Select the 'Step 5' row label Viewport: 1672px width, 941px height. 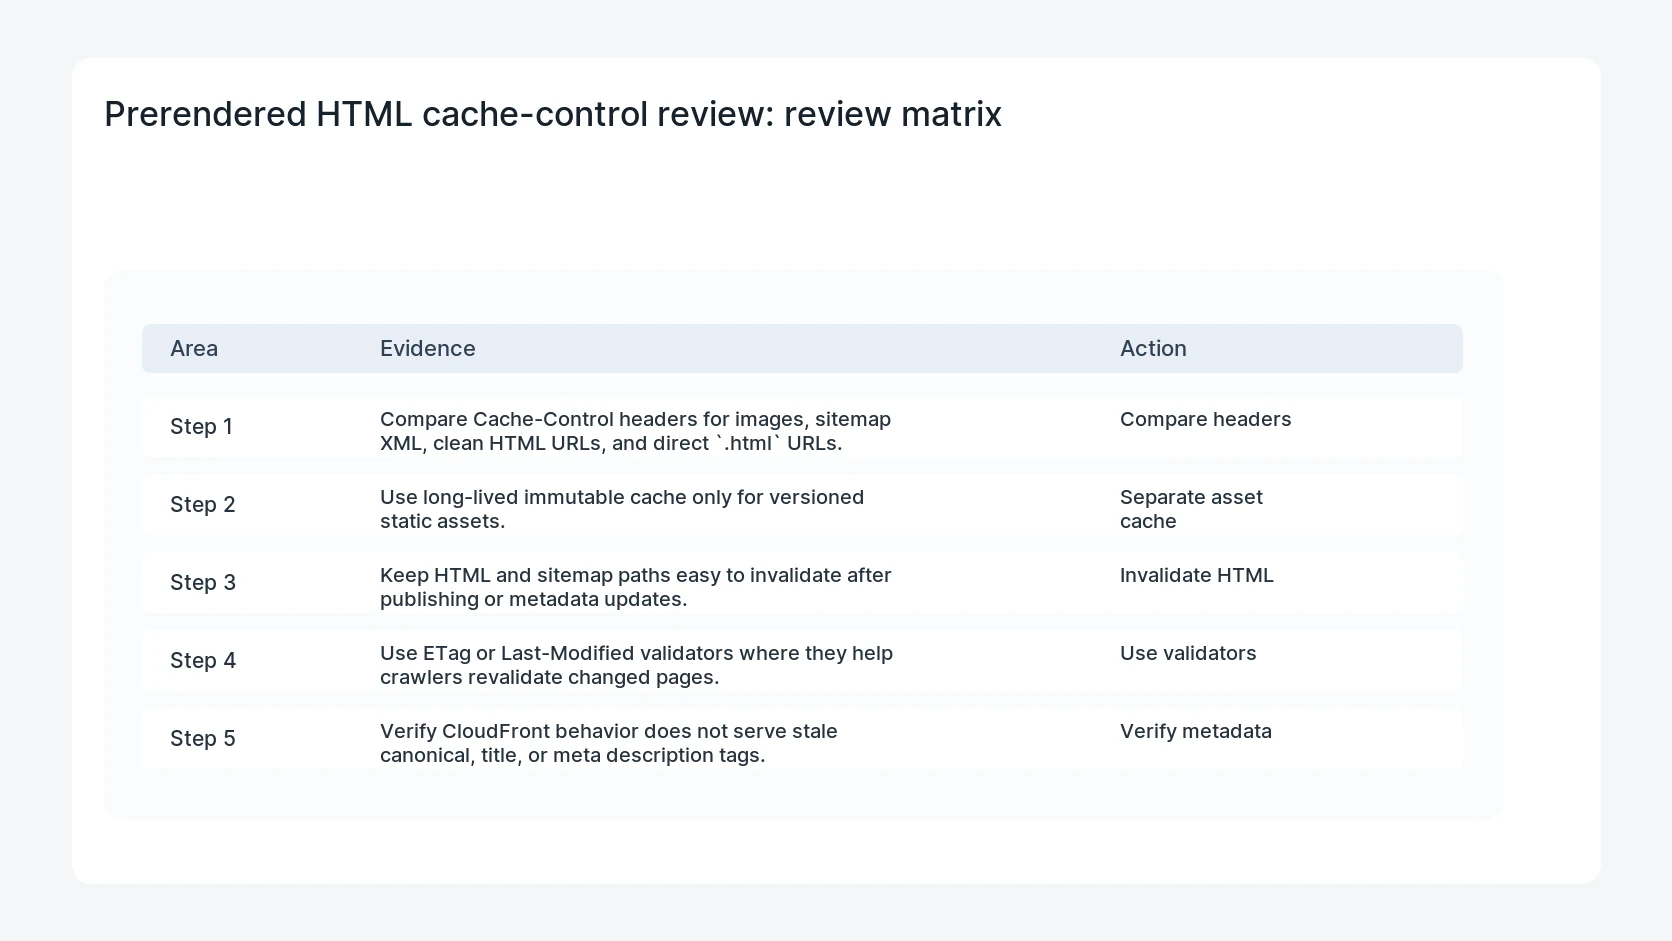(203, 738)
